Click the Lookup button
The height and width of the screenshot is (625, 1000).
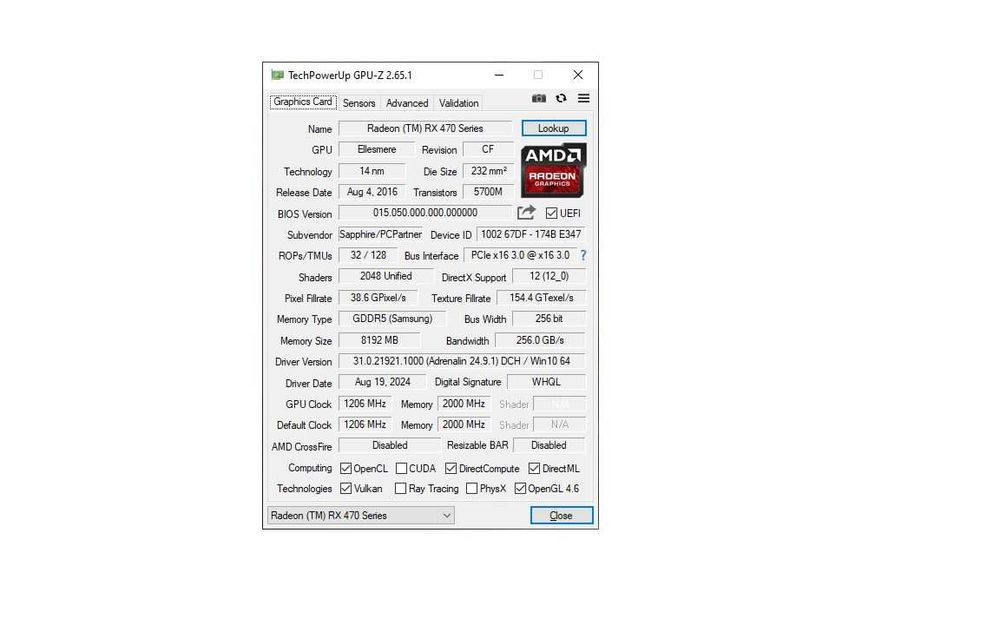tap(554, 128)
